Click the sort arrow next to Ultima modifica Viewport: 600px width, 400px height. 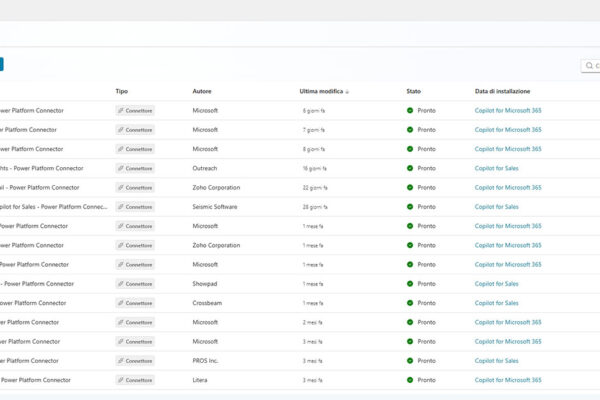click(347, 91)
